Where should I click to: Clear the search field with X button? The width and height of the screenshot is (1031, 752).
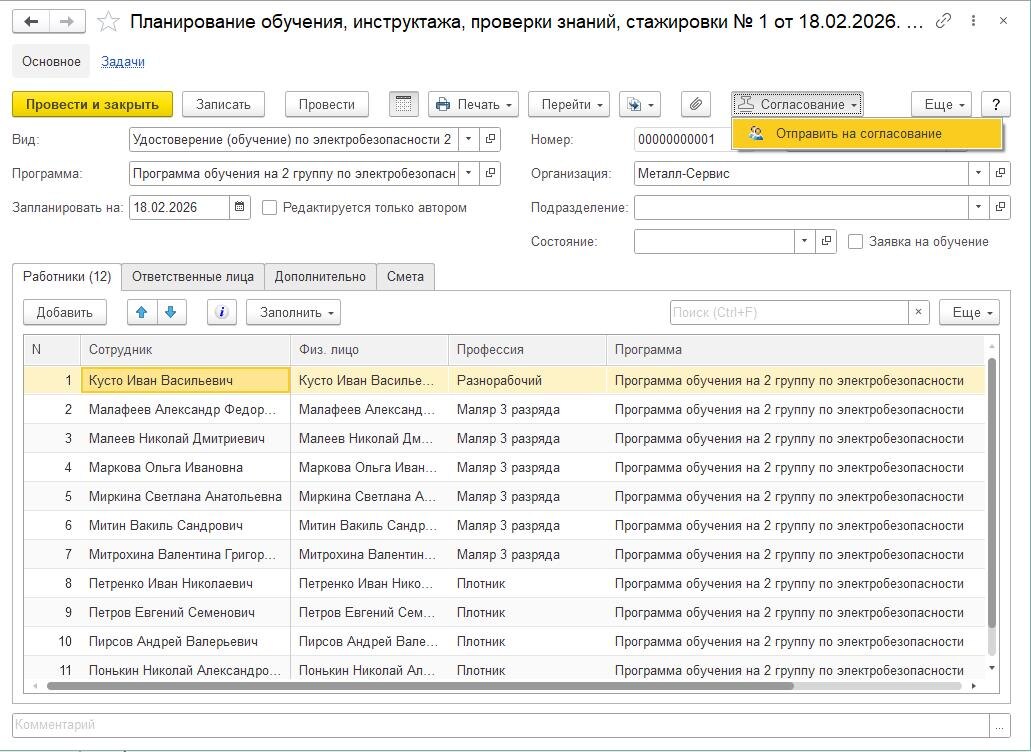point(919,312)
